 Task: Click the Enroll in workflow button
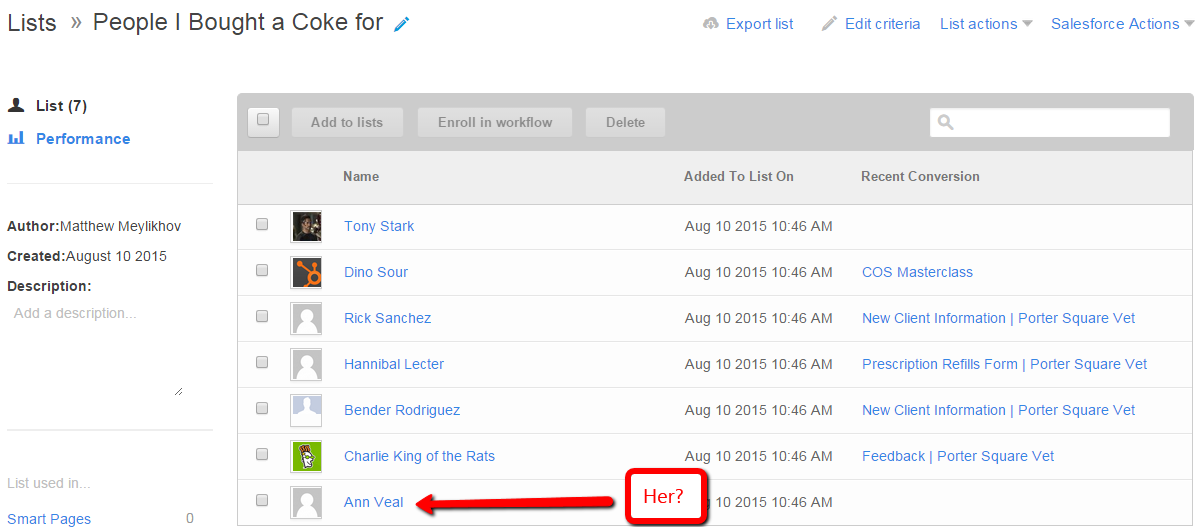(x=495, y=122)
